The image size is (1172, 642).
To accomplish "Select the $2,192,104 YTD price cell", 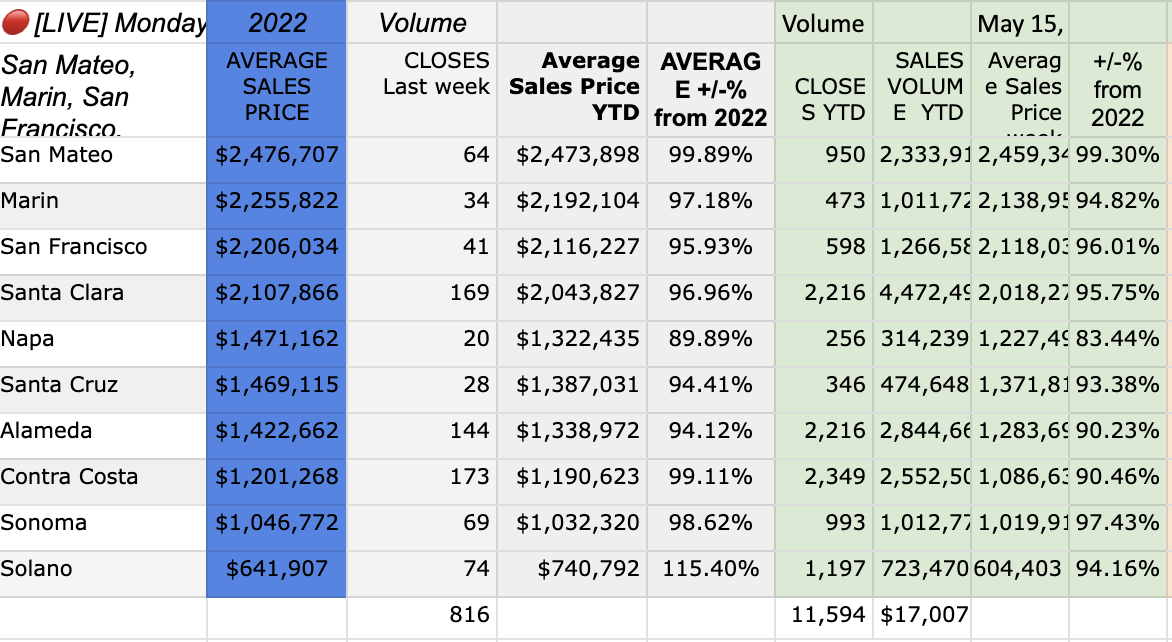I will pyautogui.click(x=572, y=206).
